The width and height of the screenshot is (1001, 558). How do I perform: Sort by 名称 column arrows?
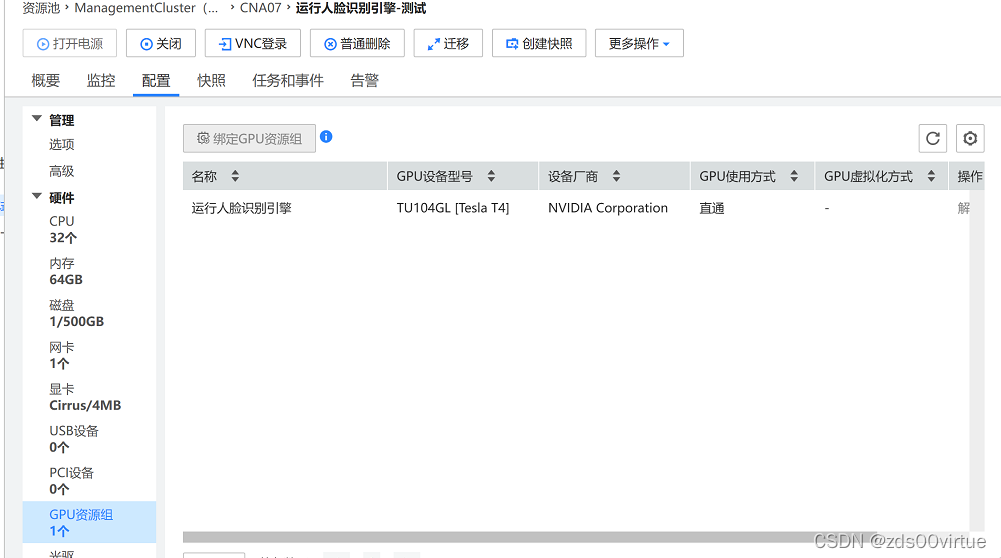pos(235,176)
